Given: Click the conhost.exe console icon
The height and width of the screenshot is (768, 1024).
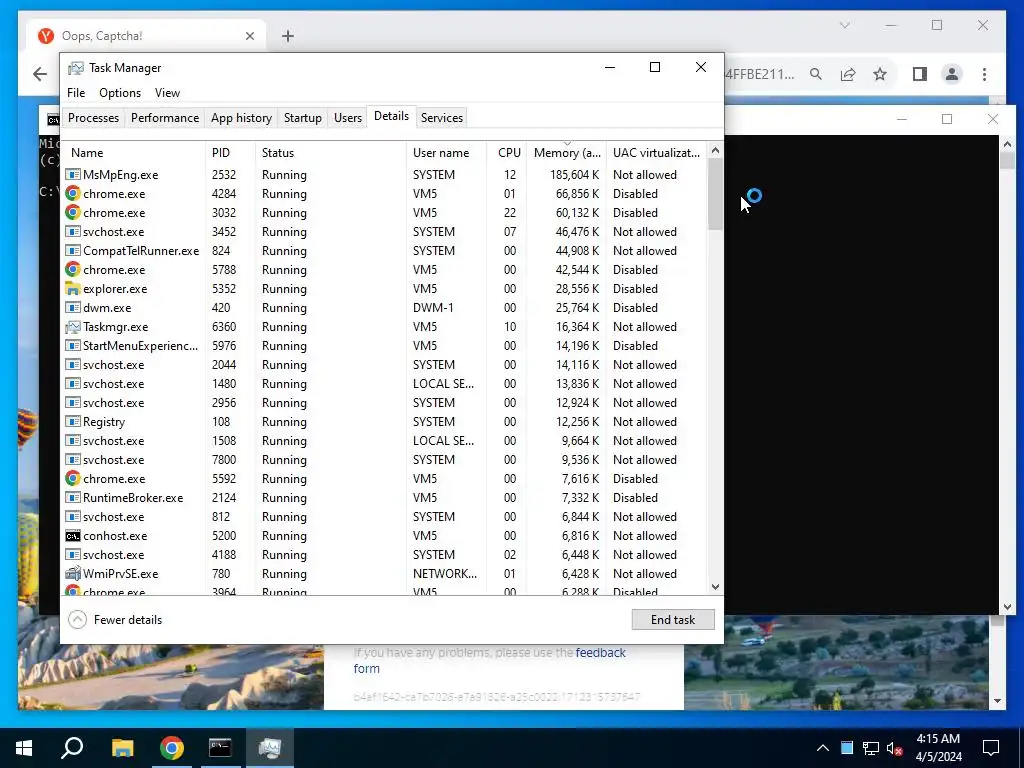Looking at the screenshot, I should [x=73, y=536].
